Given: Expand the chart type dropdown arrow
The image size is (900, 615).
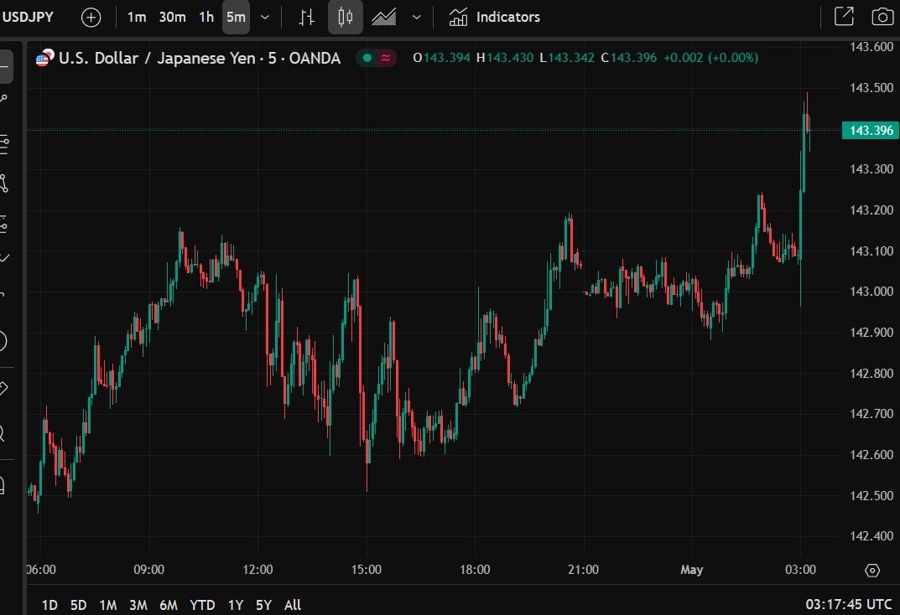Looking at the screenshot, I should coord(416,17).
